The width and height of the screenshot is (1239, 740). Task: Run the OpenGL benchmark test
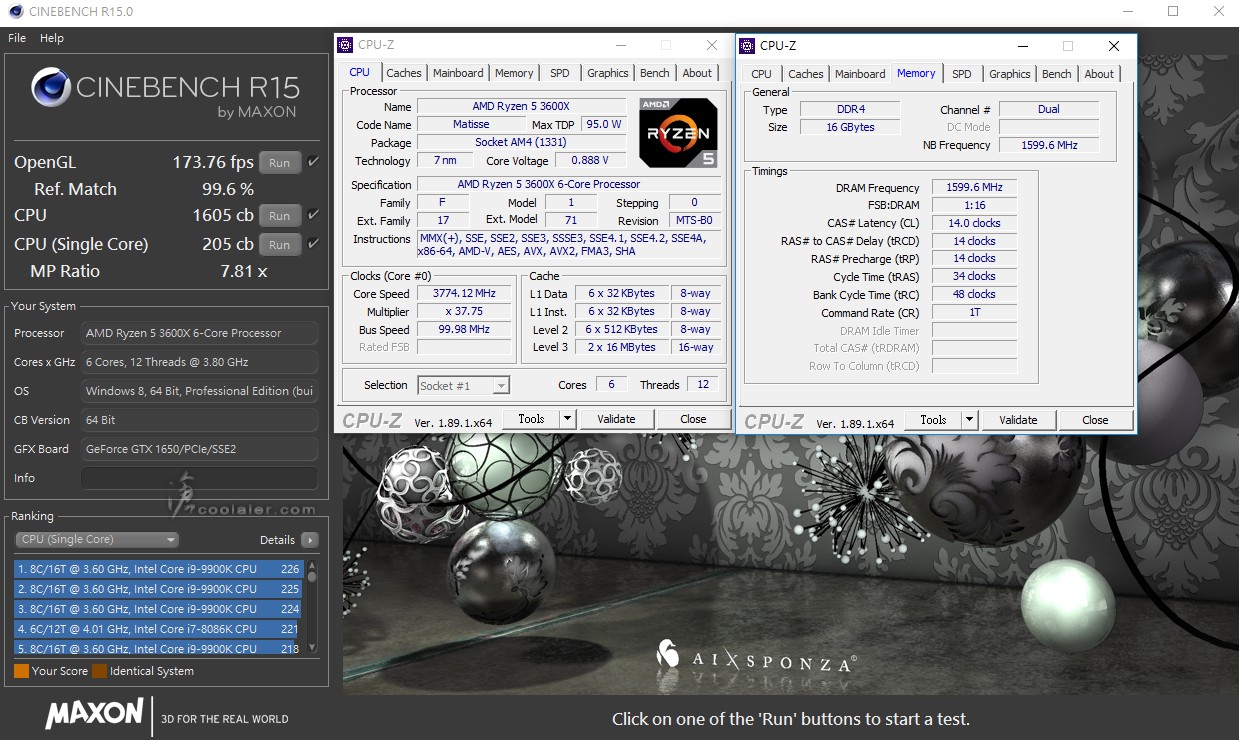pyautogui.click(x=280, y=163)
